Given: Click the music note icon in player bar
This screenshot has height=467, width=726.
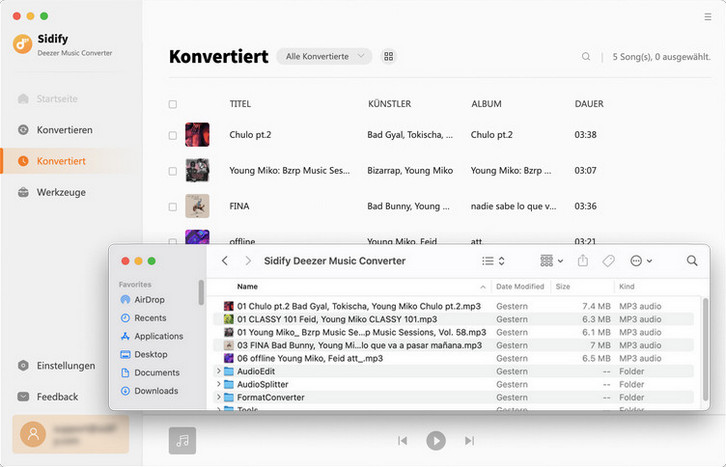Looking at the screenshot, I should coord(182,441).
